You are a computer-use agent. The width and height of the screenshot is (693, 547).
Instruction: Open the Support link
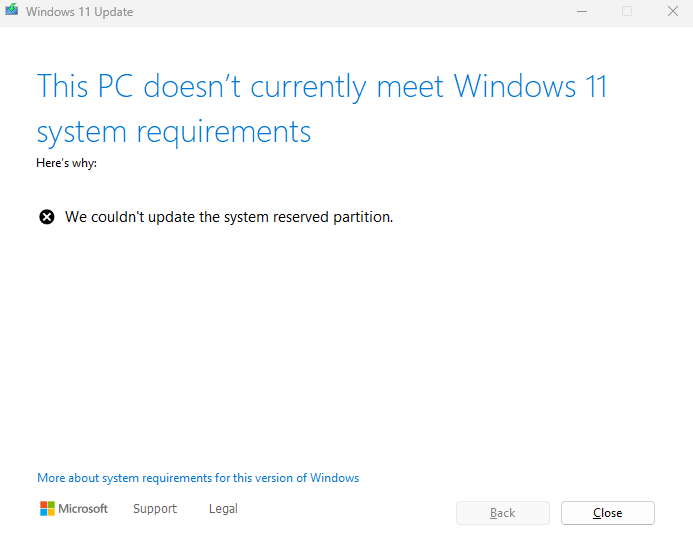155,509
